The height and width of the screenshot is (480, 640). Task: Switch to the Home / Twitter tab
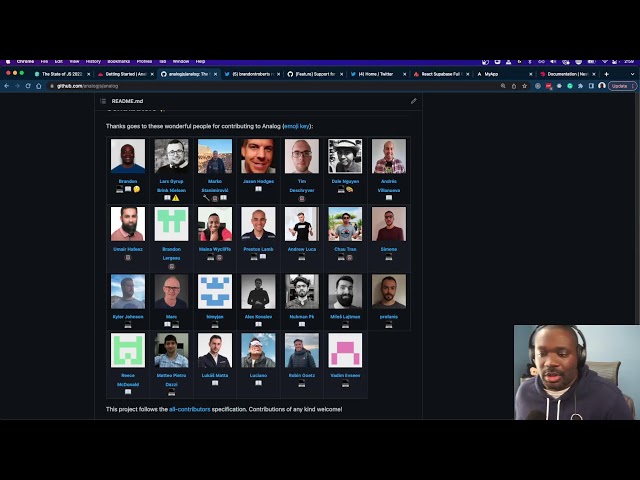[x=376, y=74]
